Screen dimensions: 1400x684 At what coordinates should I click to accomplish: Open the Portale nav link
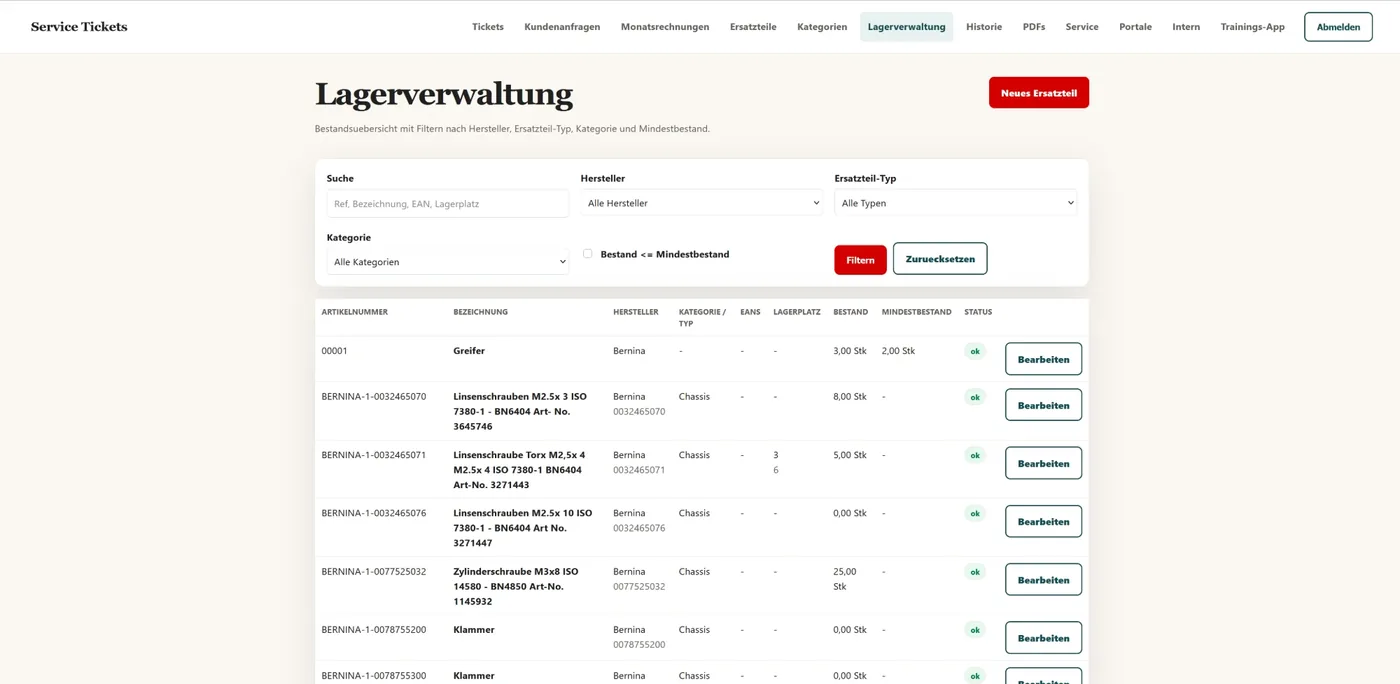[x=1136, y=27]
